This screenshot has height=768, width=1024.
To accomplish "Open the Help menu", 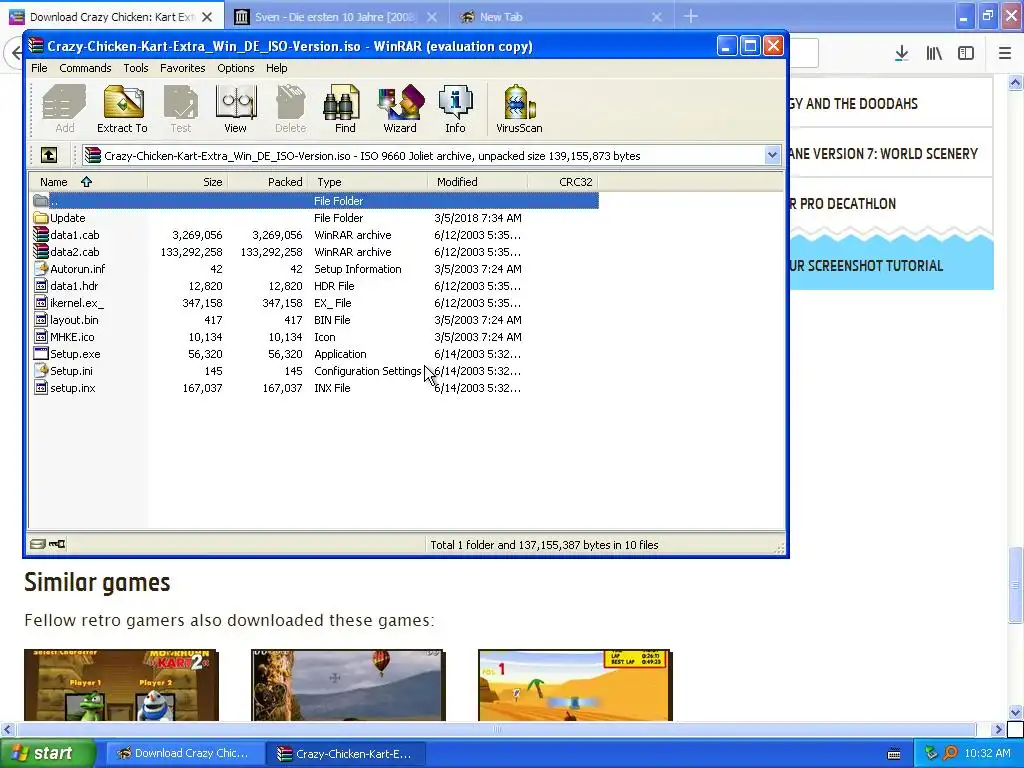I will coord(276,68).
